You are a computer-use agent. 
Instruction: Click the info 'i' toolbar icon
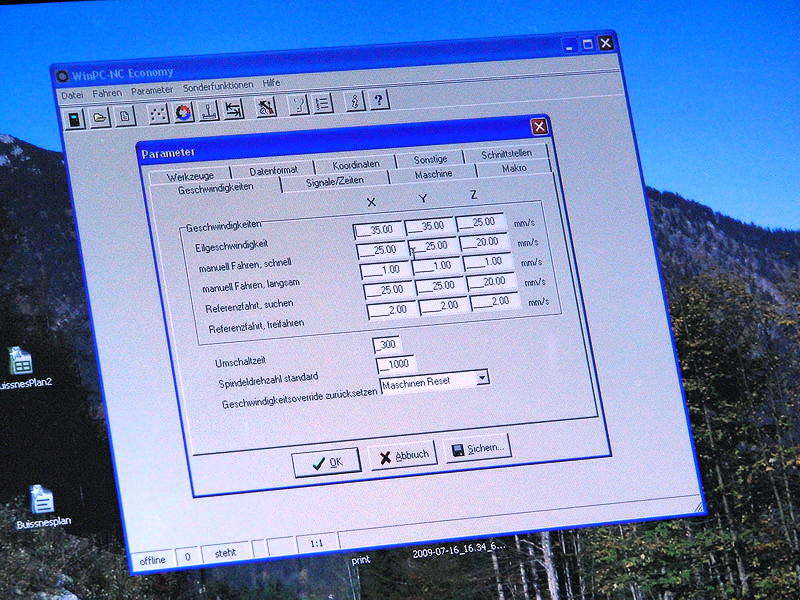point(355,102)
